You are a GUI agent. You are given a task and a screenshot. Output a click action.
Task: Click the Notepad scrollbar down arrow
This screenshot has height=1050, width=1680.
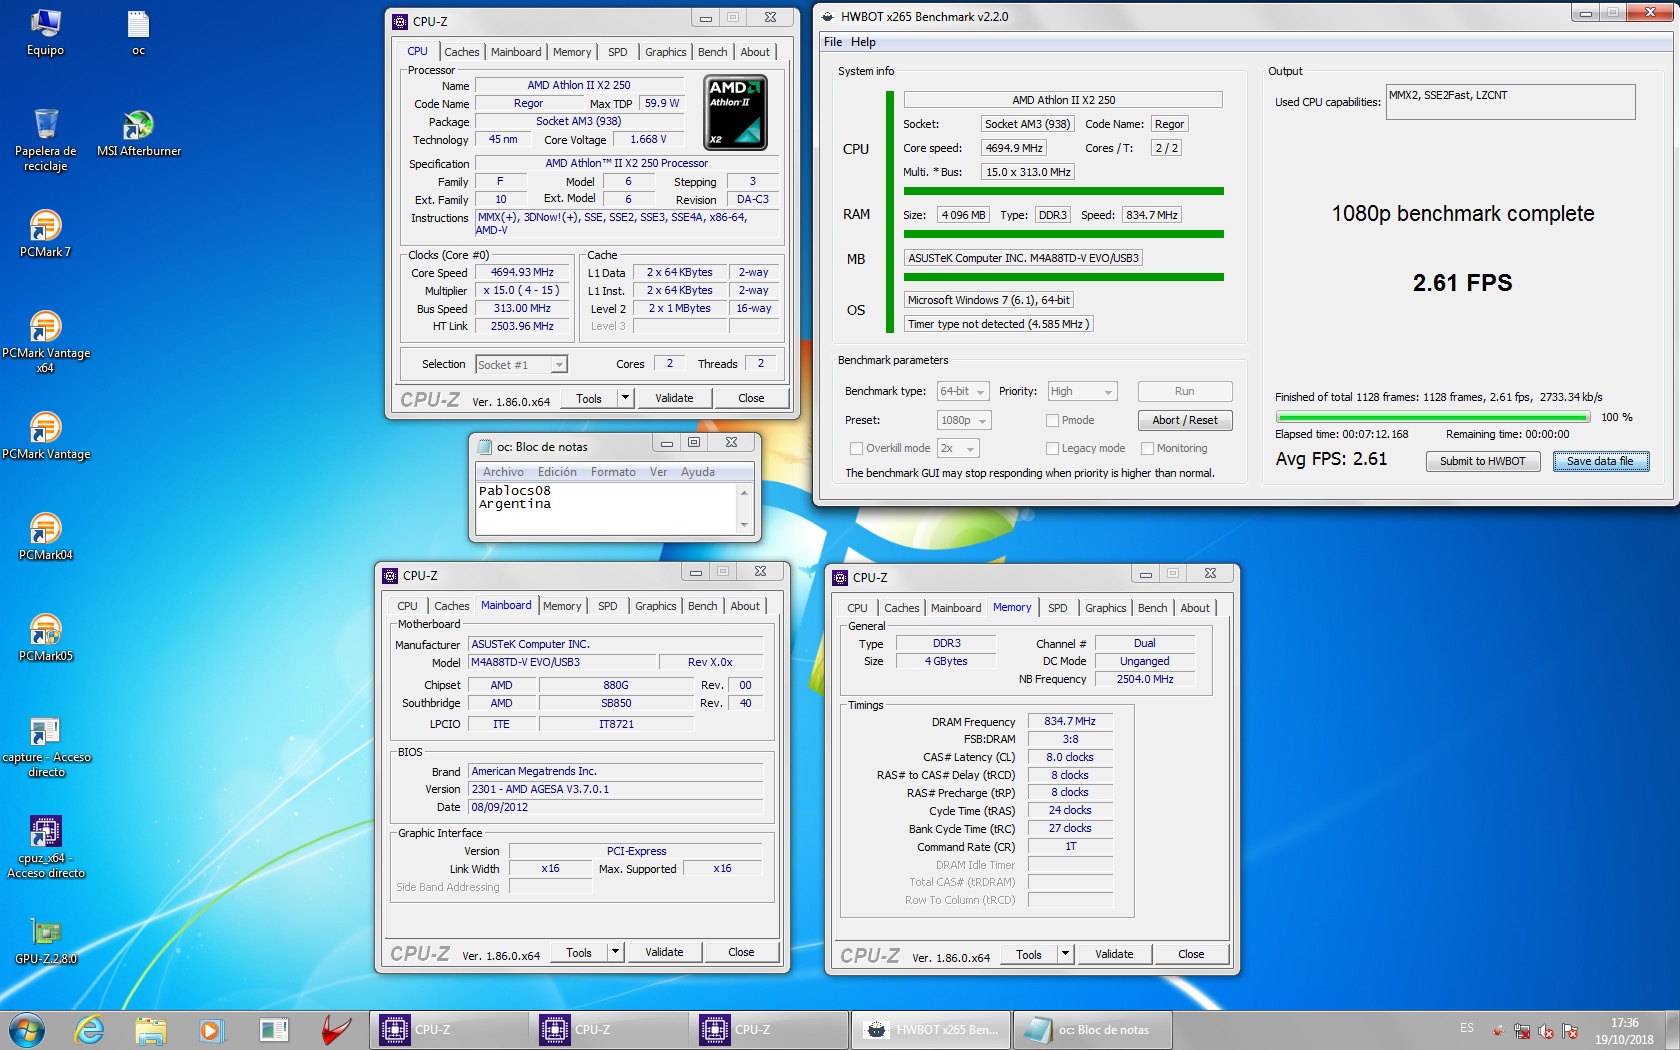pyautogui.click(x=744, y=526)
